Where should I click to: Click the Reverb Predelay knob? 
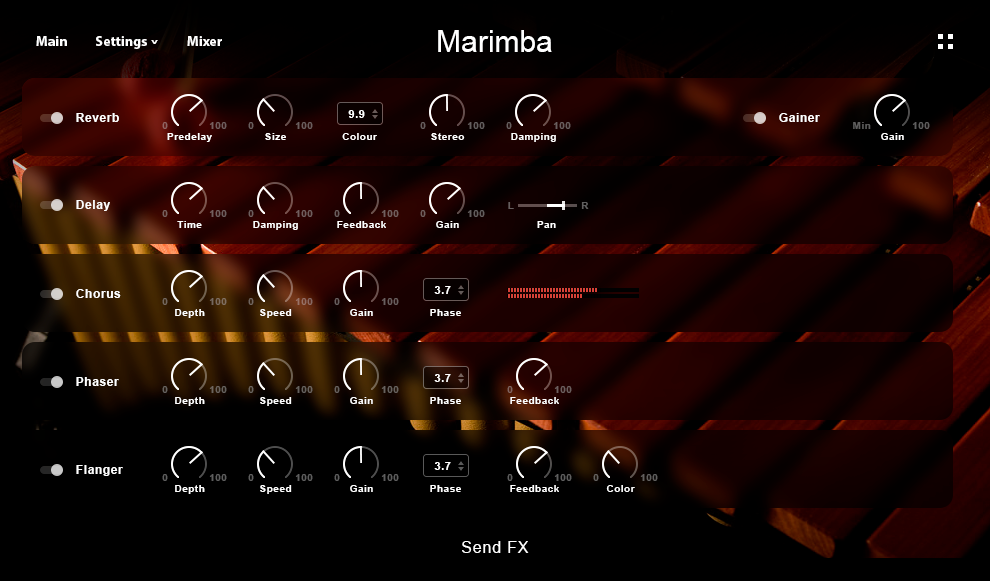[x=188, y=111]
